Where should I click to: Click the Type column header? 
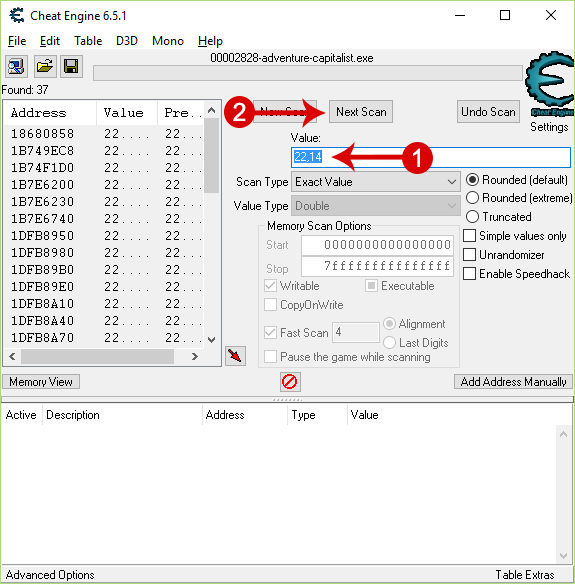[x=318, y=415]
